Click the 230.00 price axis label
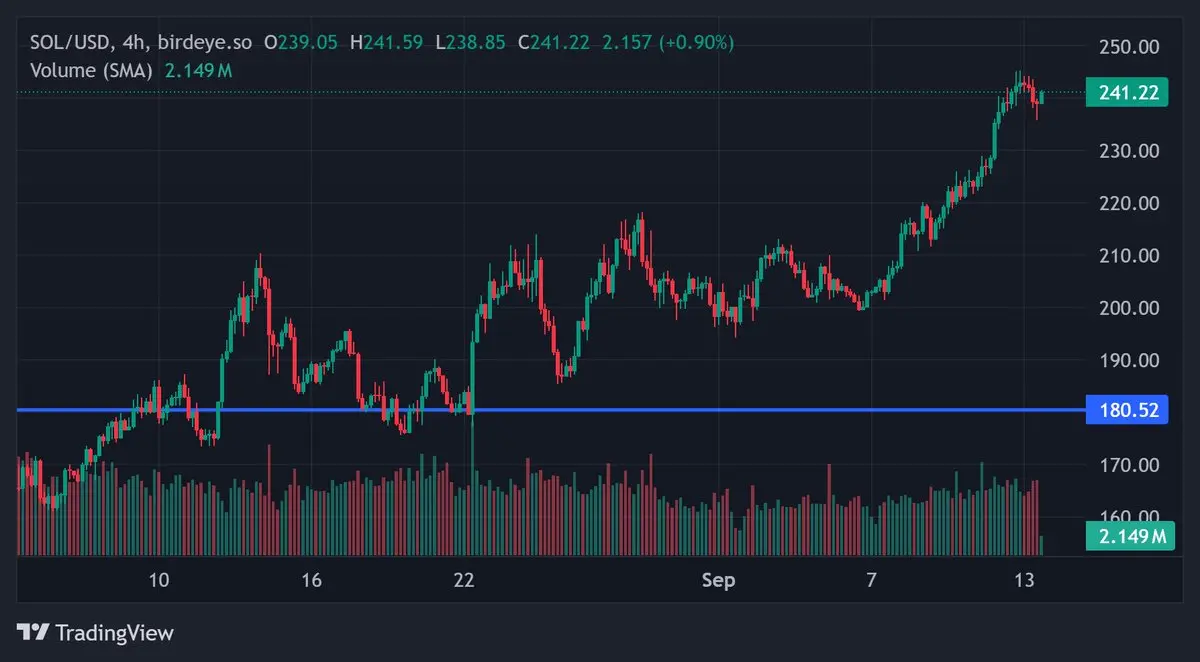The height and width of the screenshot is (662, 1200). point(1128,151)
